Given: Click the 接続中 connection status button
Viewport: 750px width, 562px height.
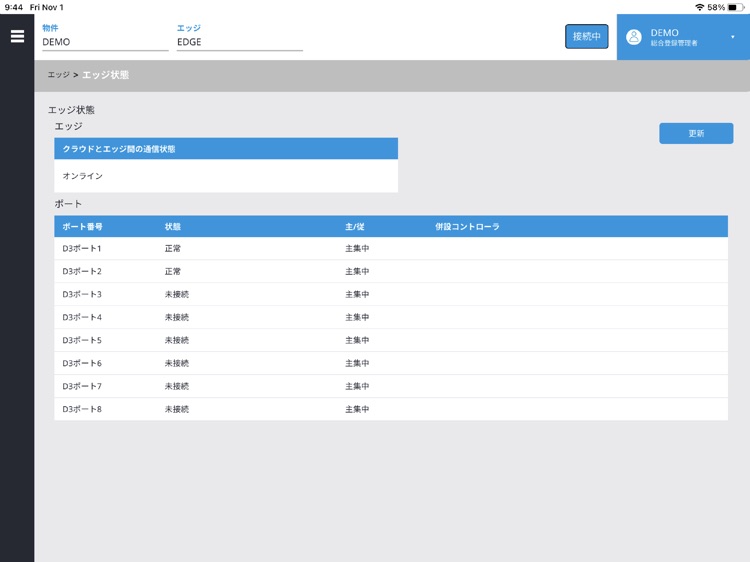Looking at the screenshot, I should pos(586,36).
